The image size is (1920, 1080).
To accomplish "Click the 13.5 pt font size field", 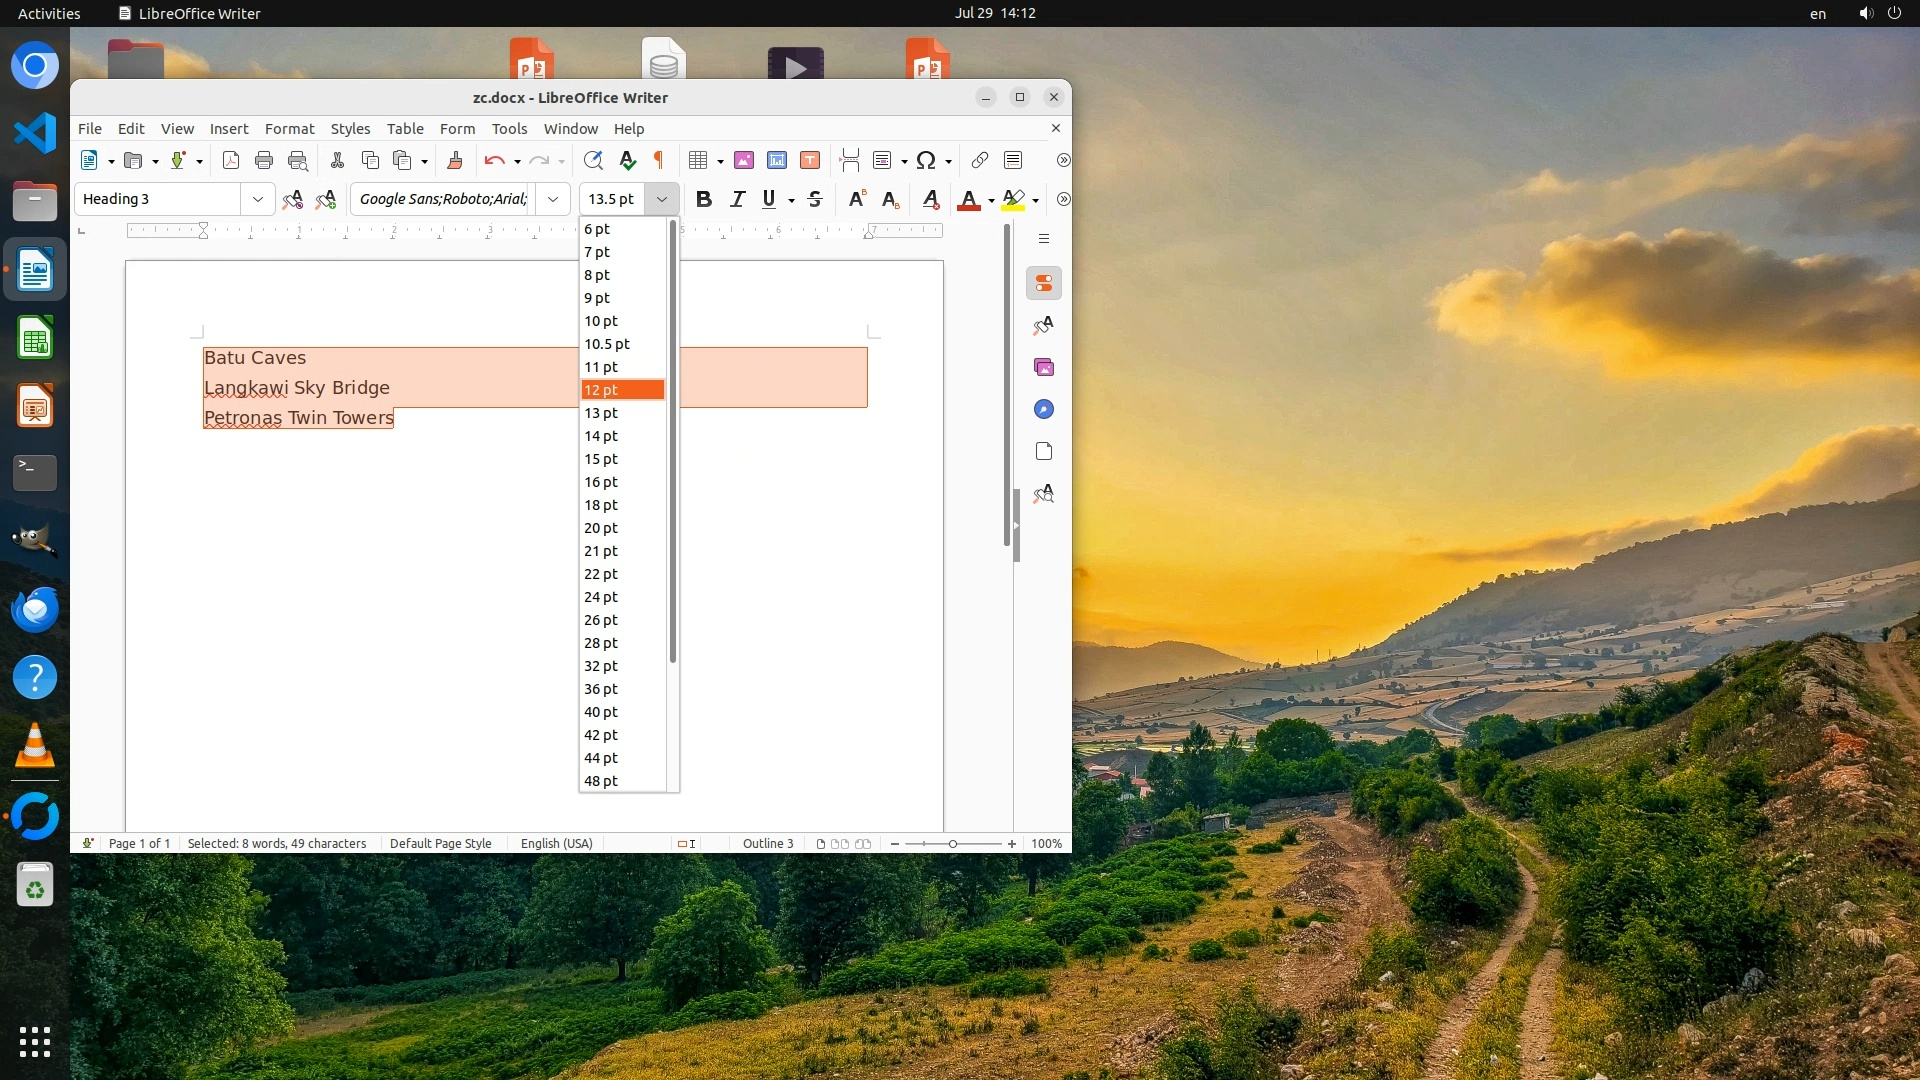I will (612, 199).
